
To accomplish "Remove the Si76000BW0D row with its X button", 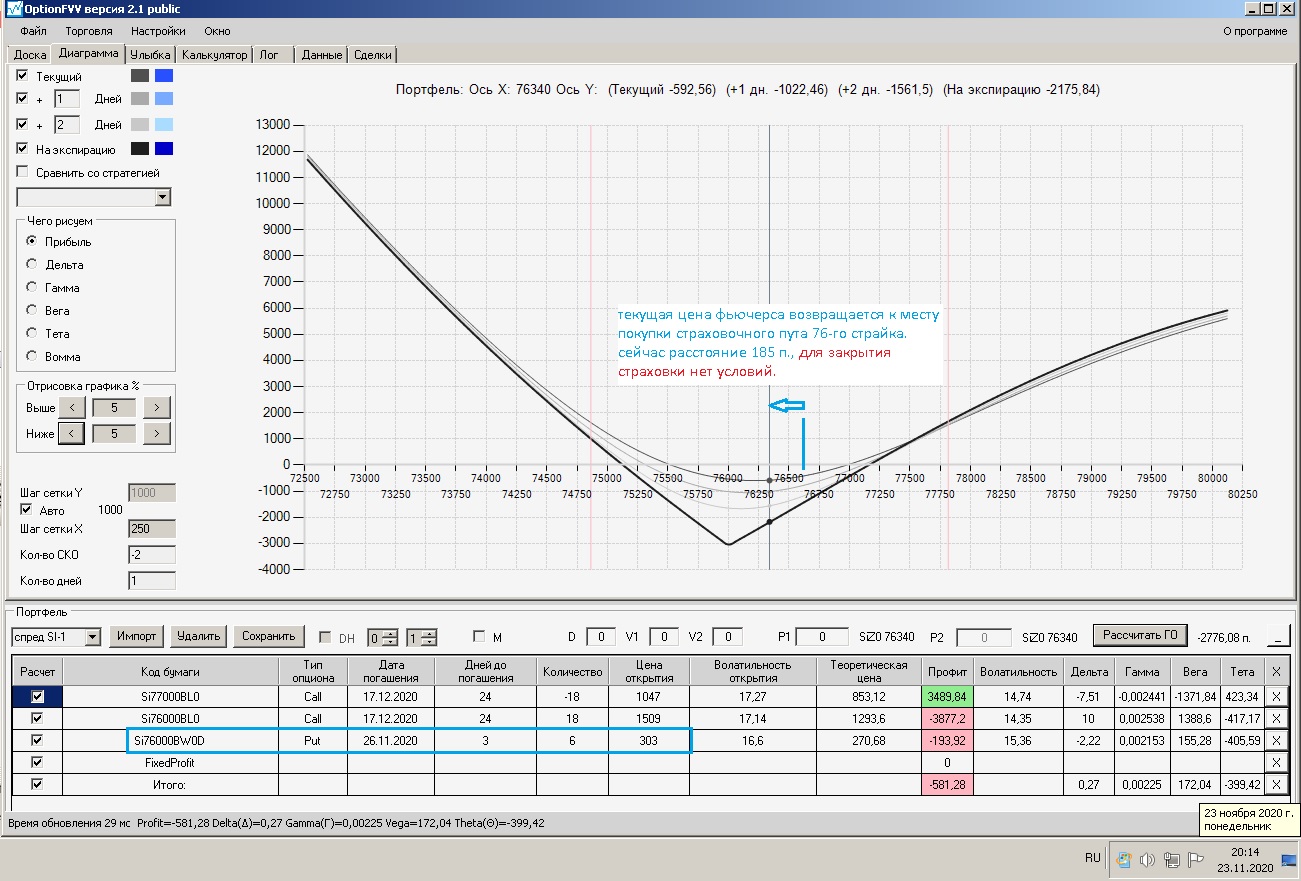I will tap(1276, 740).
